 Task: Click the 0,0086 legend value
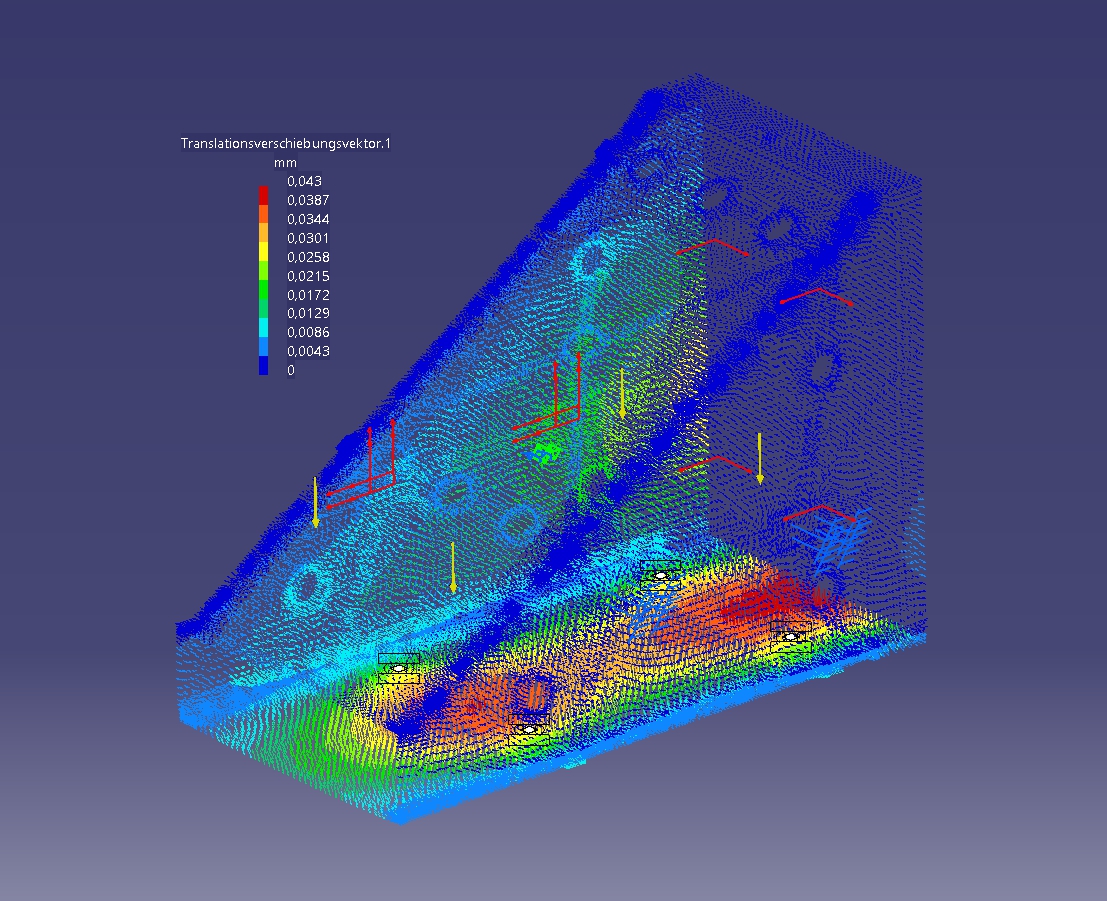tap(308, 332)
